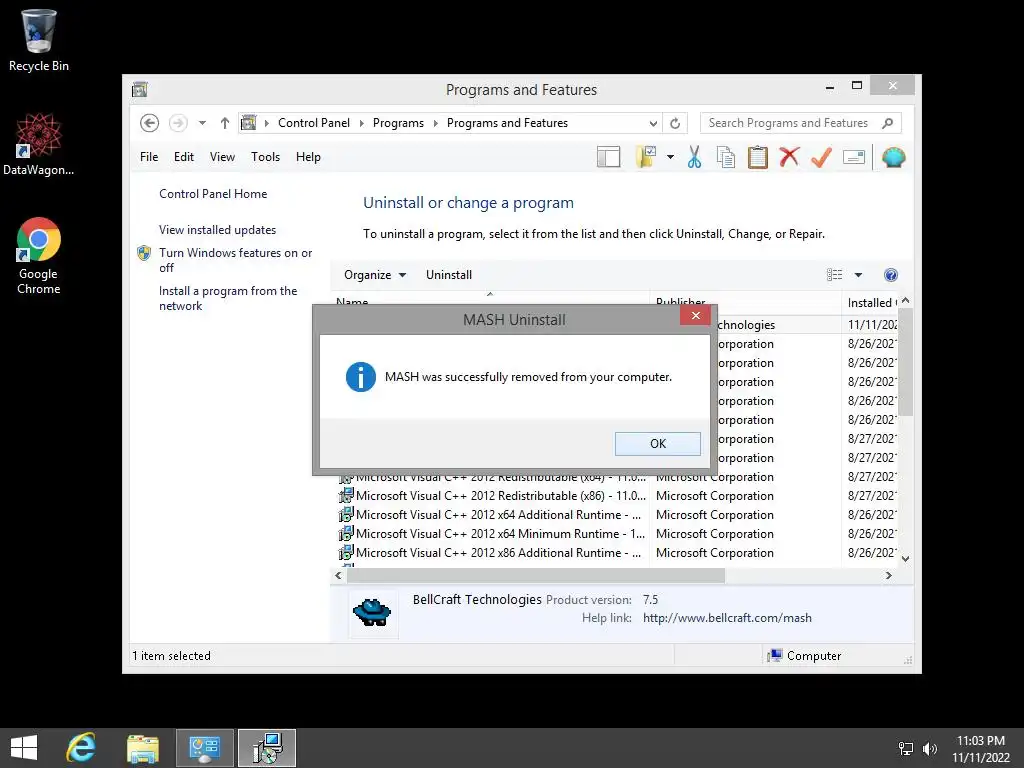Click the search magnifier icon
The height and width of the screenshot is (768, 1024).
pos(888,123)
